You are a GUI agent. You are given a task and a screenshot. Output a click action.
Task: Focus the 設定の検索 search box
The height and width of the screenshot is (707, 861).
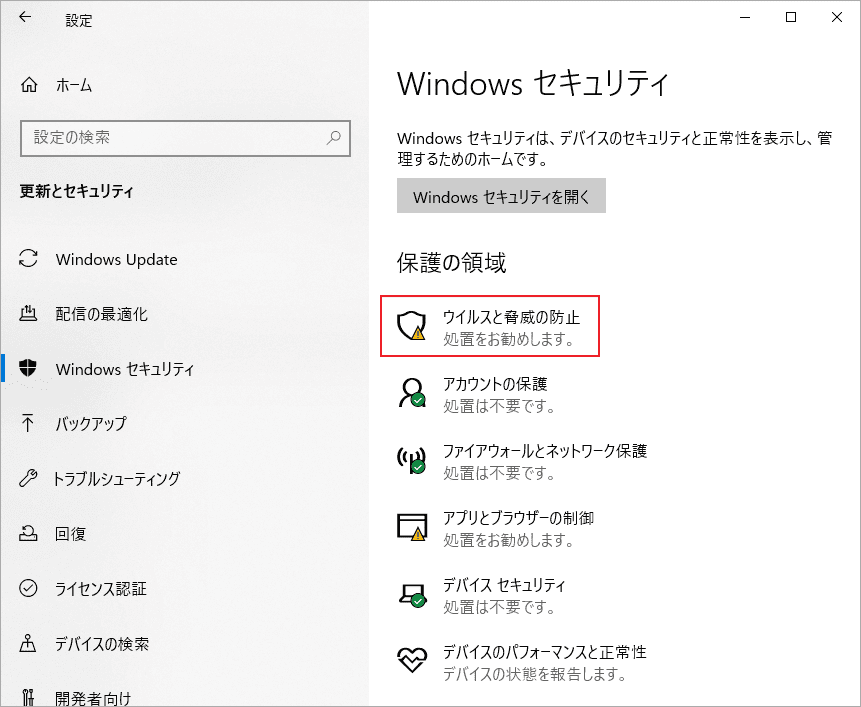pos(185,138)
